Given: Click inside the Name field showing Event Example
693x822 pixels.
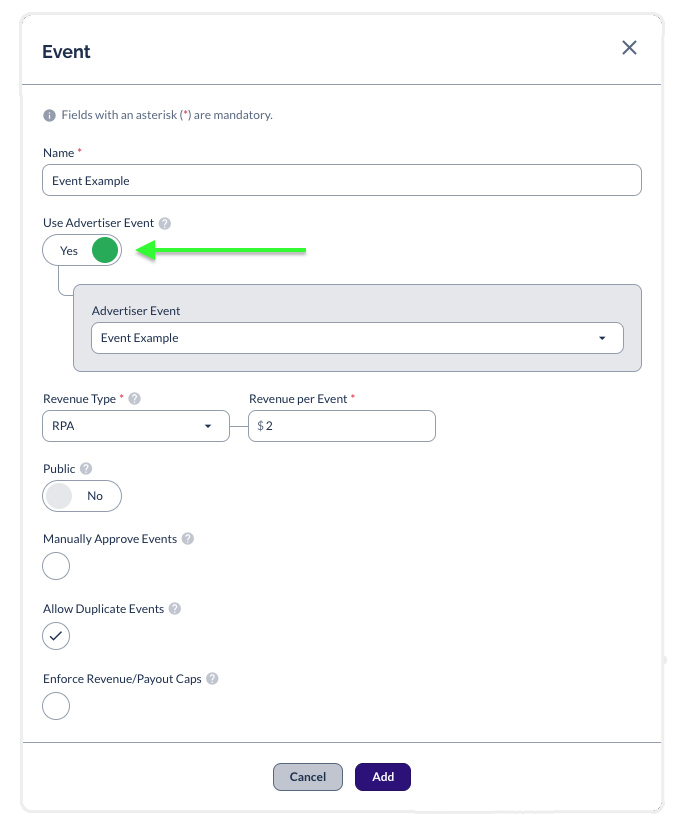Looking at the screenshot, I should (342, 180).
